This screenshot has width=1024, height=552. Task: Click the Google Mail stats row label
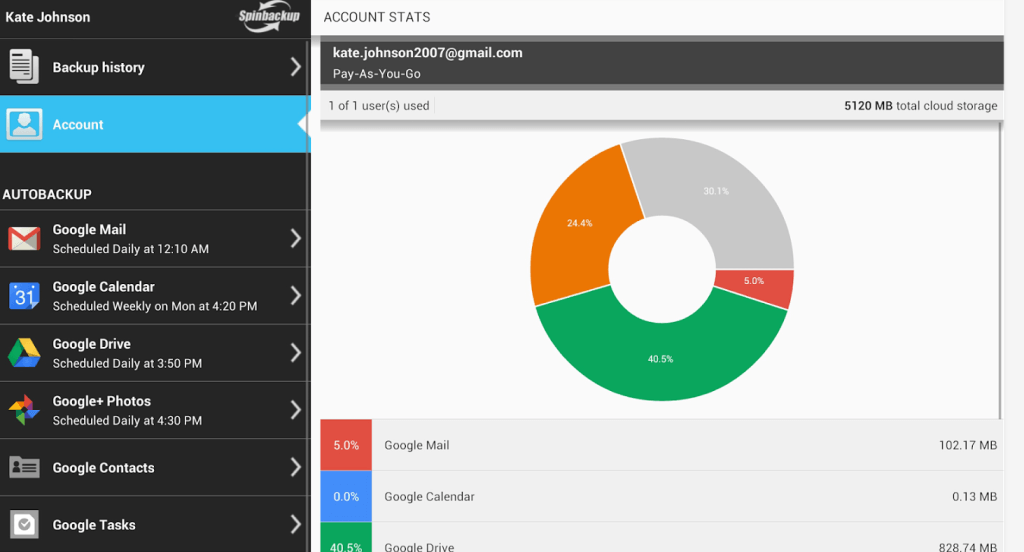point(417,445)
